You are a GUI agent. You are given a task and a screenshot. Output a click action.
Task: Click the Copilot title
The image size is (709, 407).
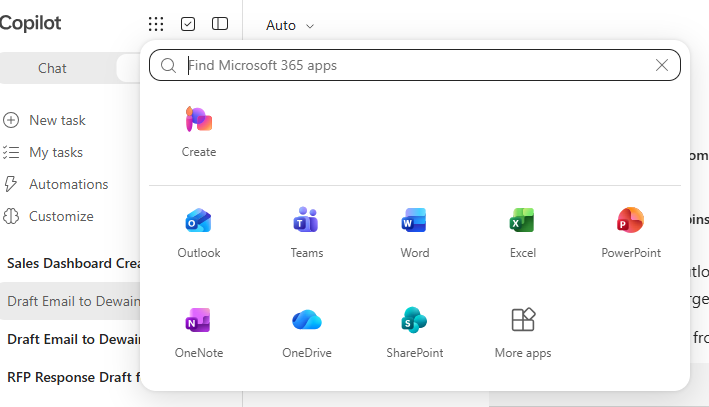coord(30,23)
